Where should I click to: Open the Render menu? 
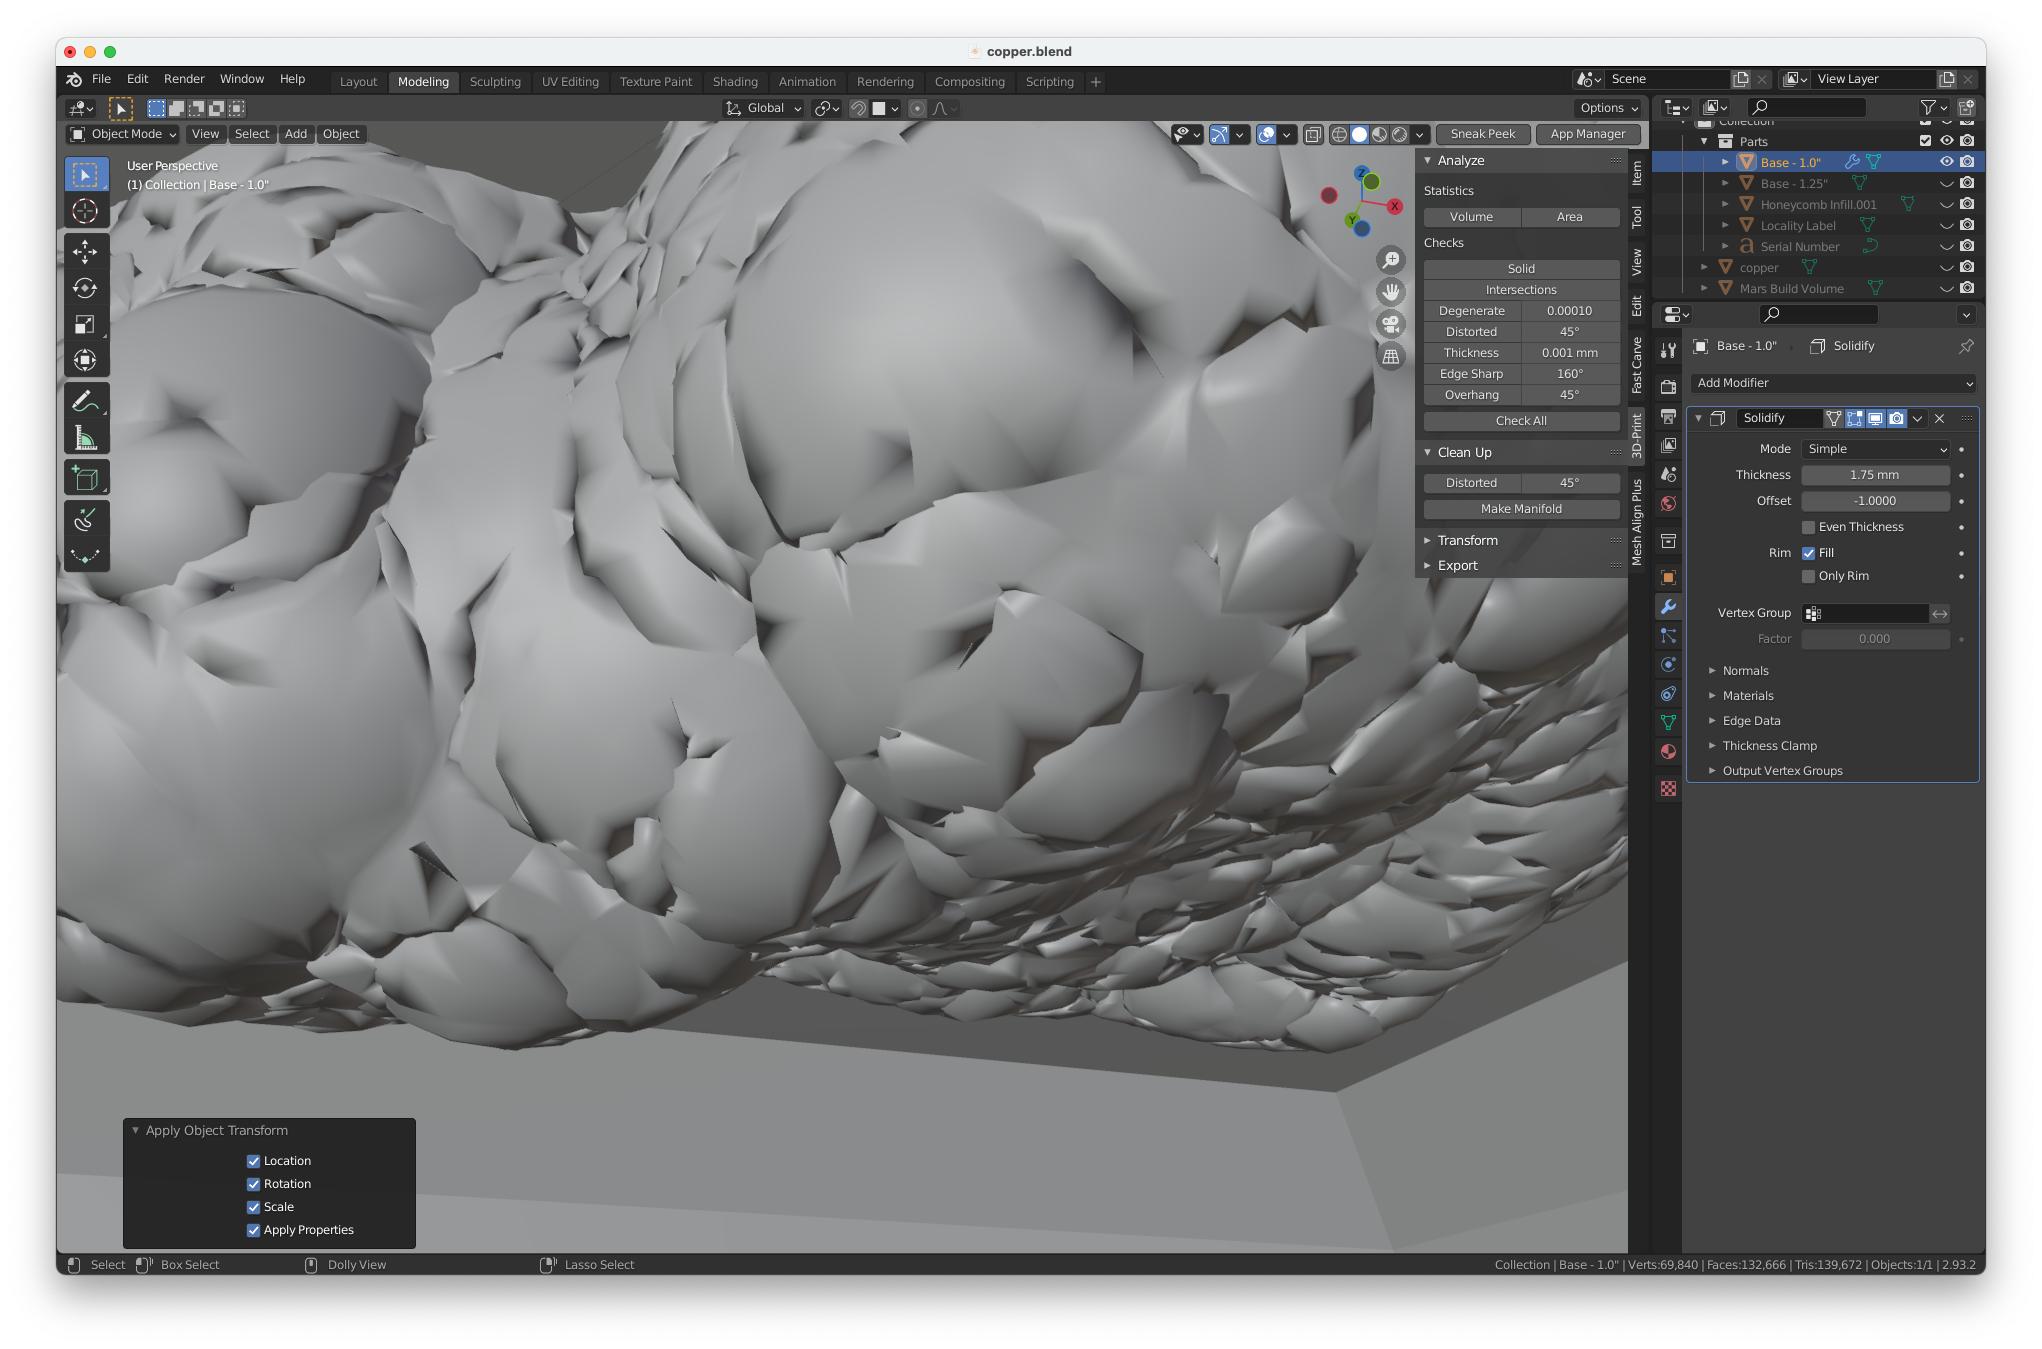point(184,79)
